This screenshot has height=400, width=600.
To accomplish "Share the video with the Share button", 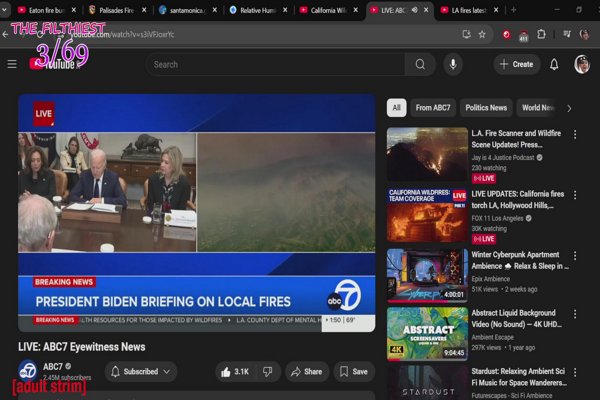I will [307, 372].
